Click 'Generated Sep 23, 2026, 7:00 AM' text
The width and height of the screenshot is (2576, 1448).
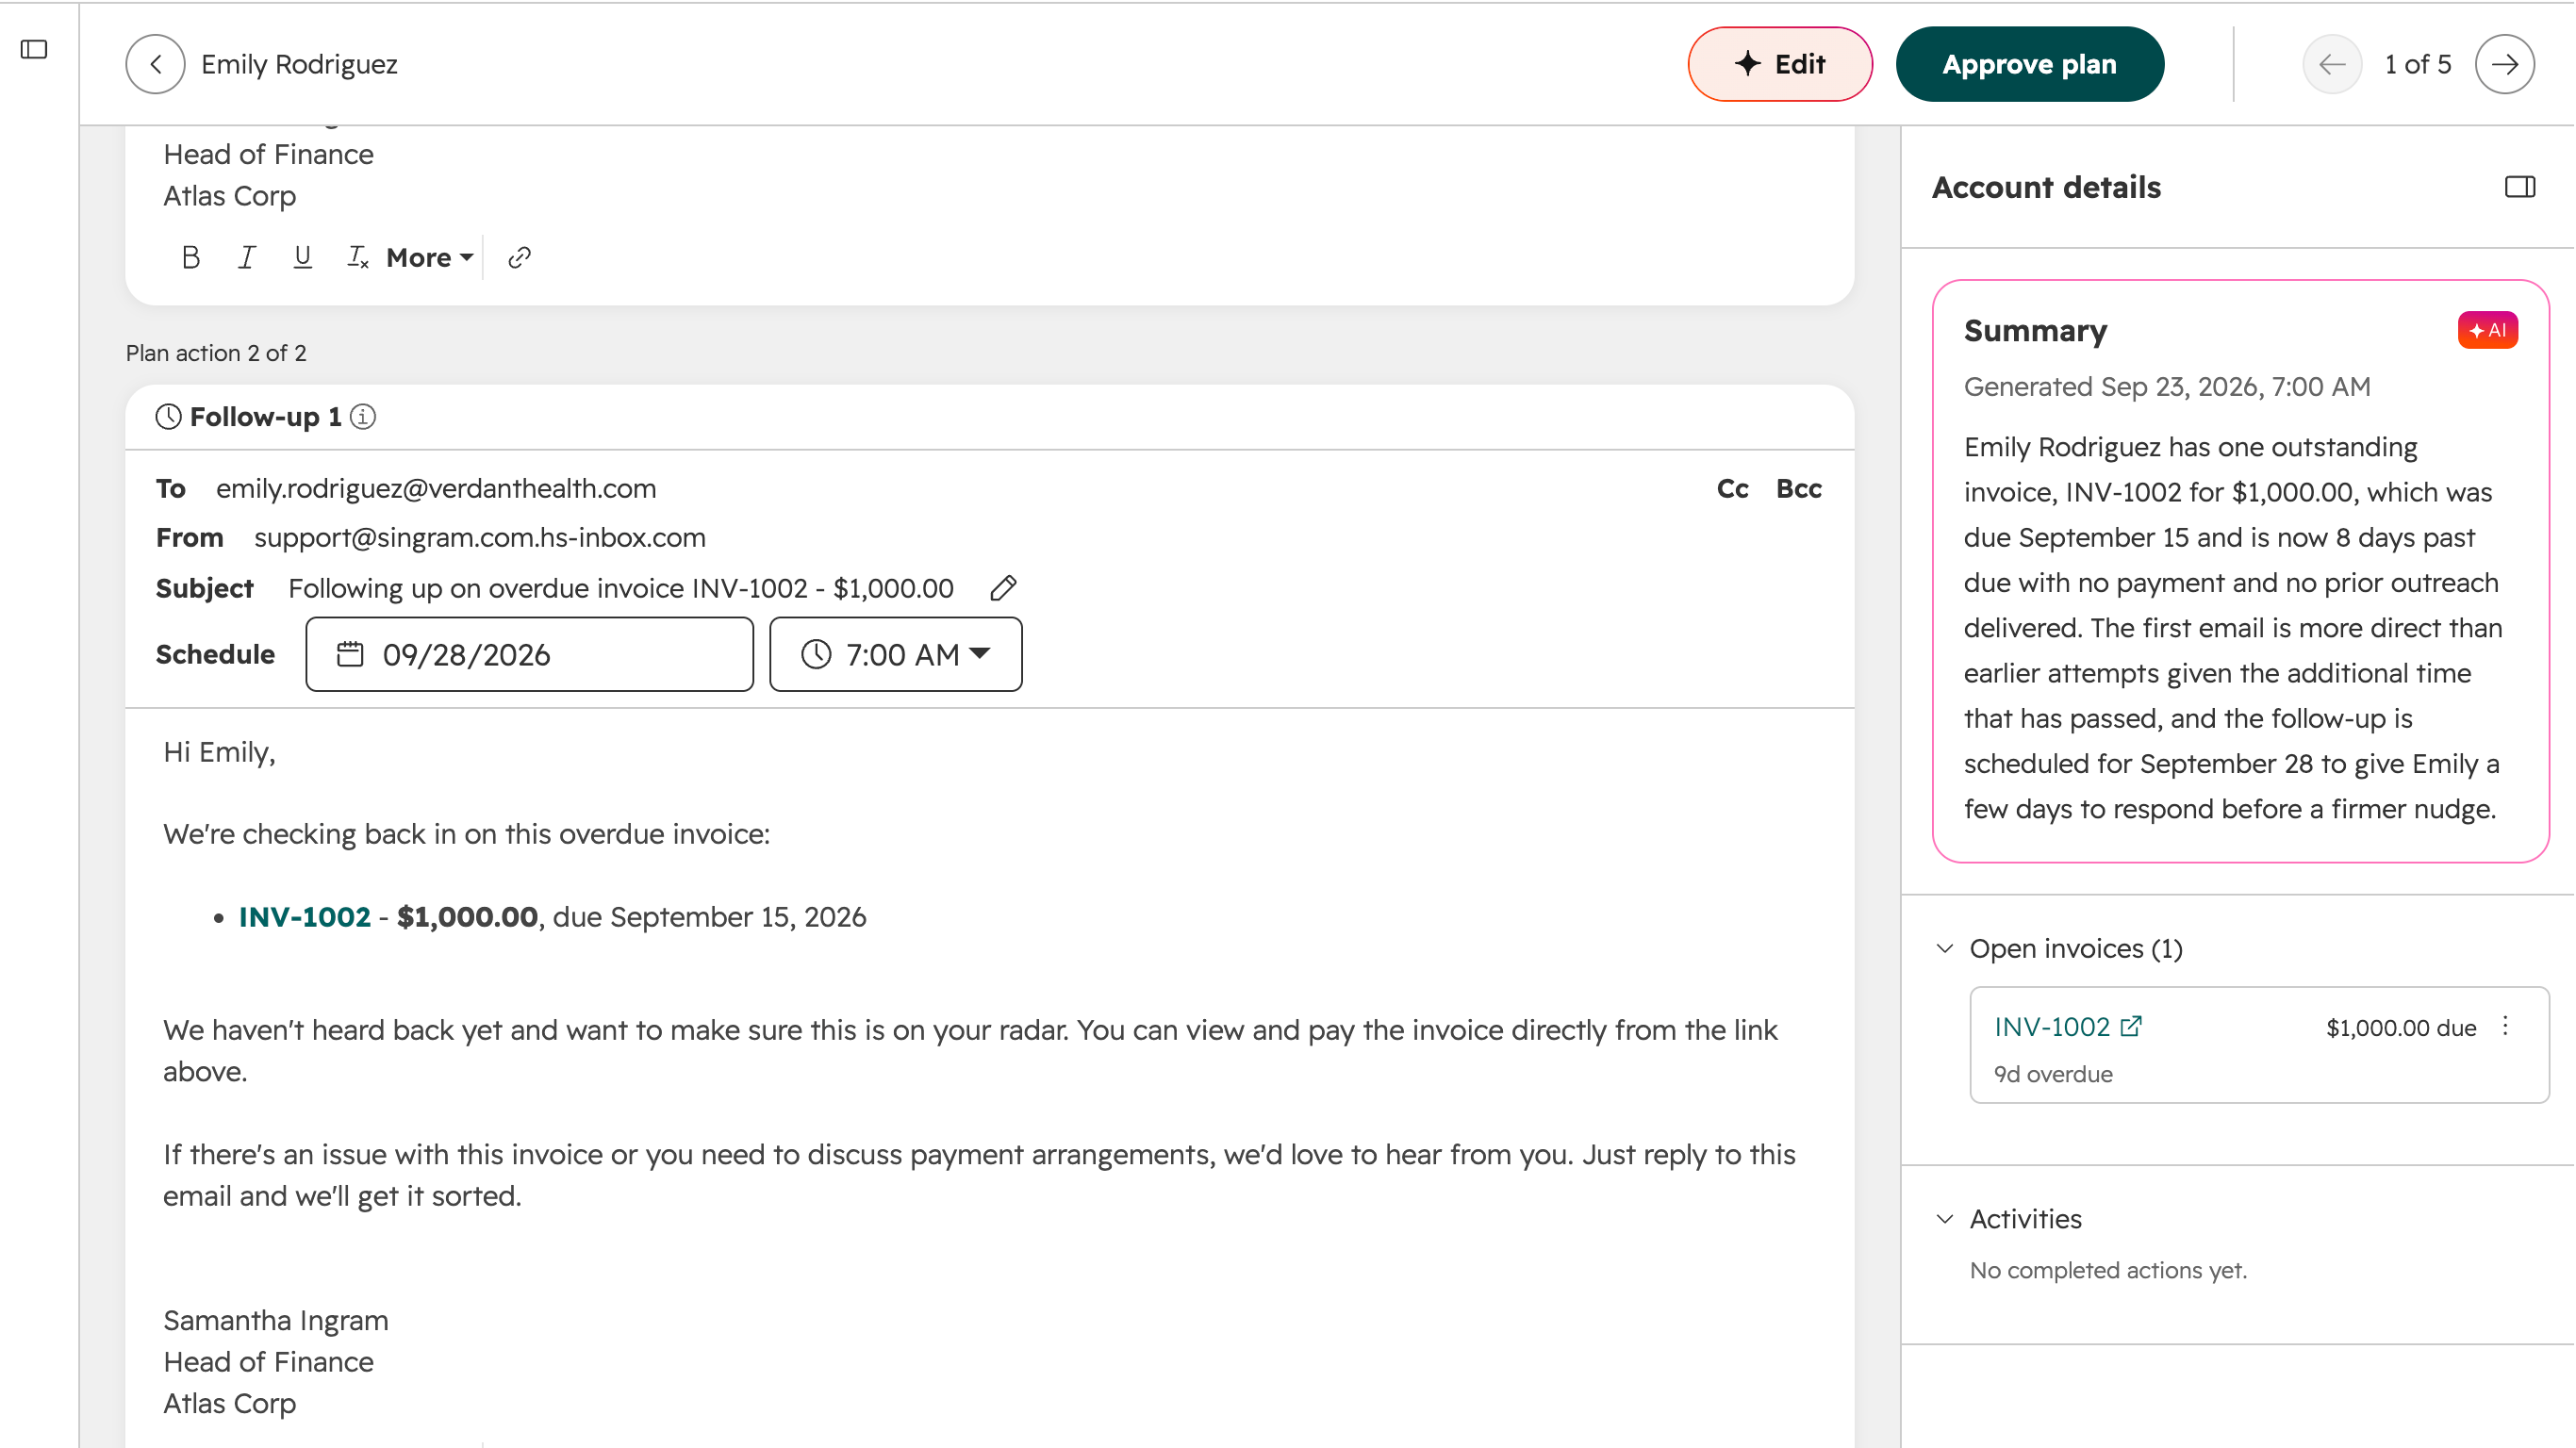(x=2167, y=387)
